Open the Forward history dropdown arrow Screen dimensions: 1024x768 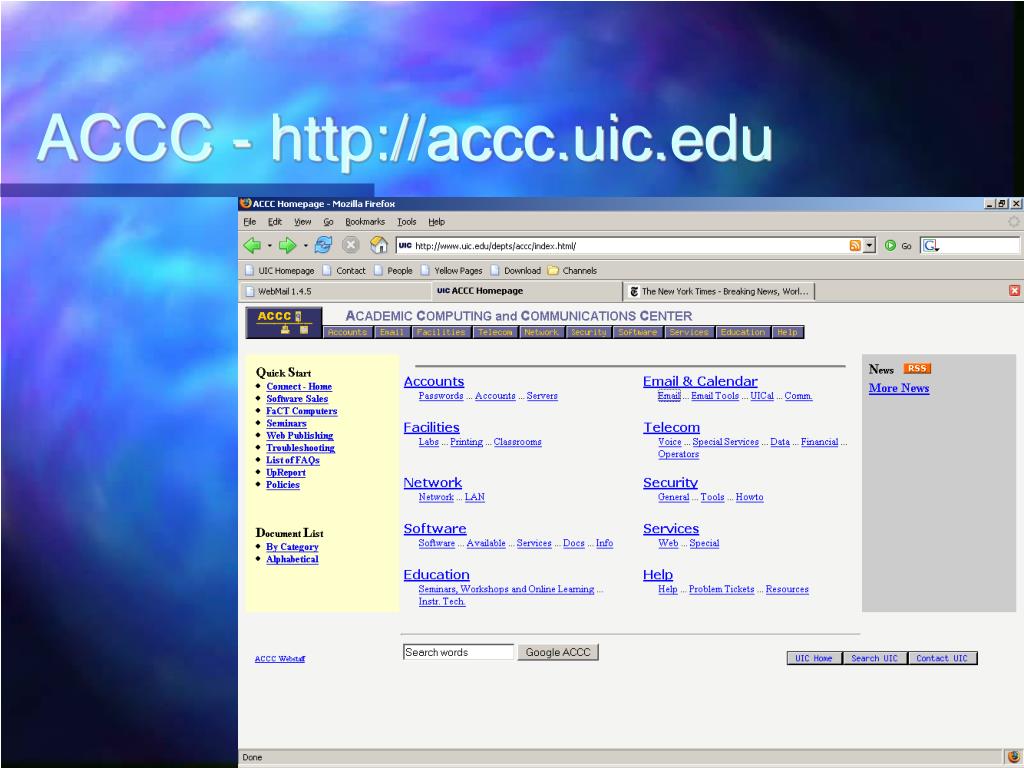[x=305, y=246]
